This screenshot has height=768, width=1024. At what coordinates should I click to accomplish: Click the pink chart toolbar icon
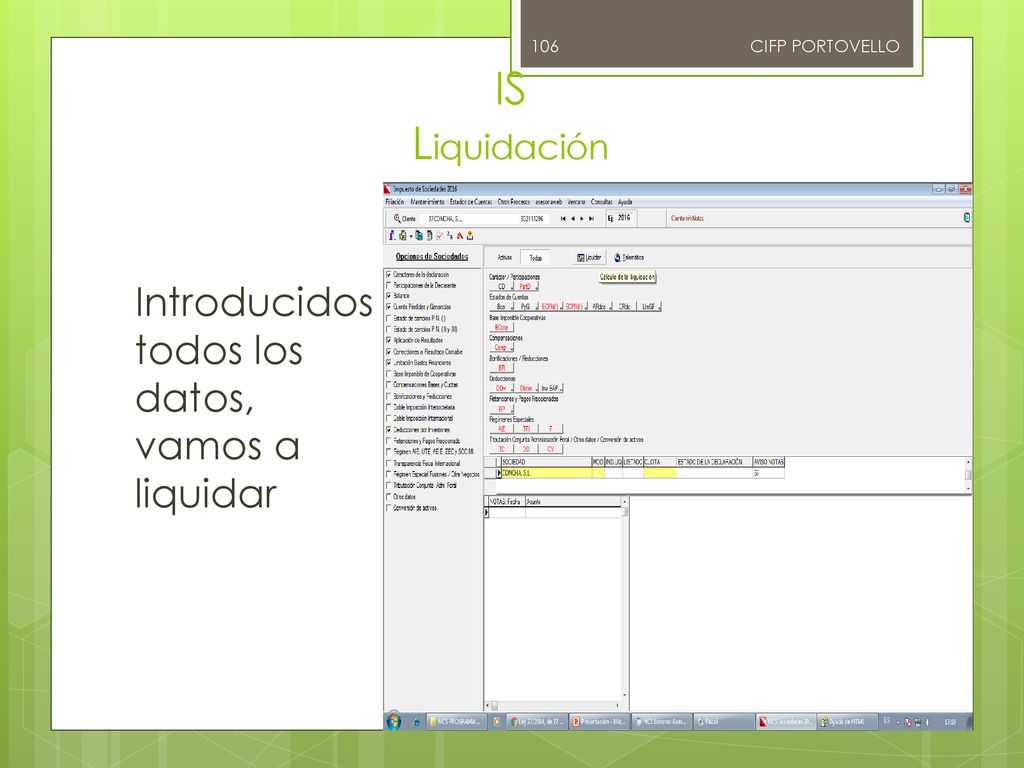tap(440, 236)
